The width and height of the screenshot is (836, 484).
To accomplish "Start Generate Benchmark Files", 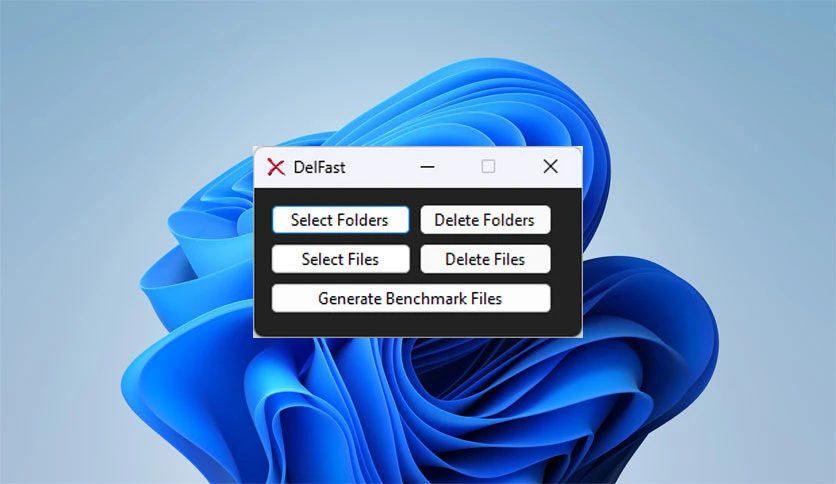I will coord(411,299).
